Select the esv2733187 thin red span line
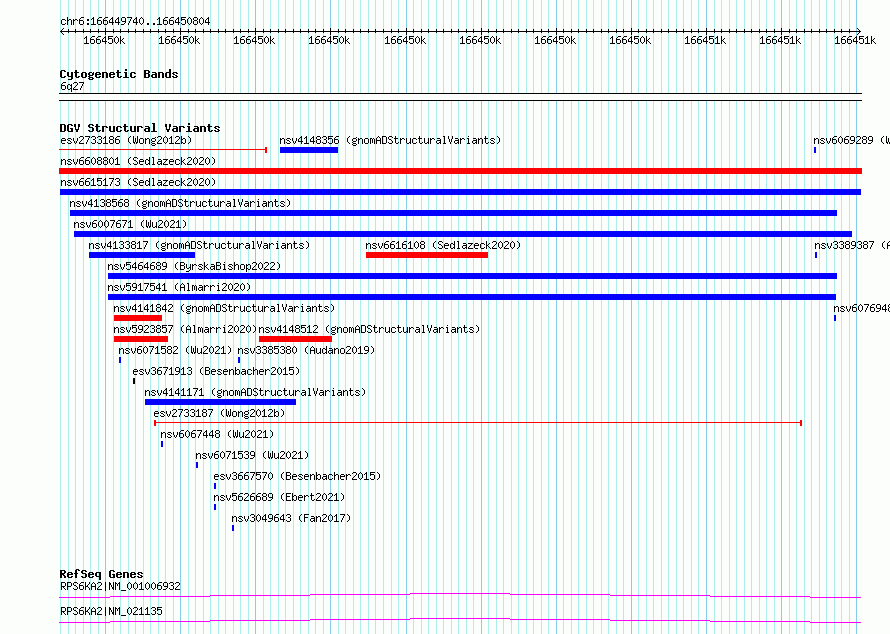 478,423
